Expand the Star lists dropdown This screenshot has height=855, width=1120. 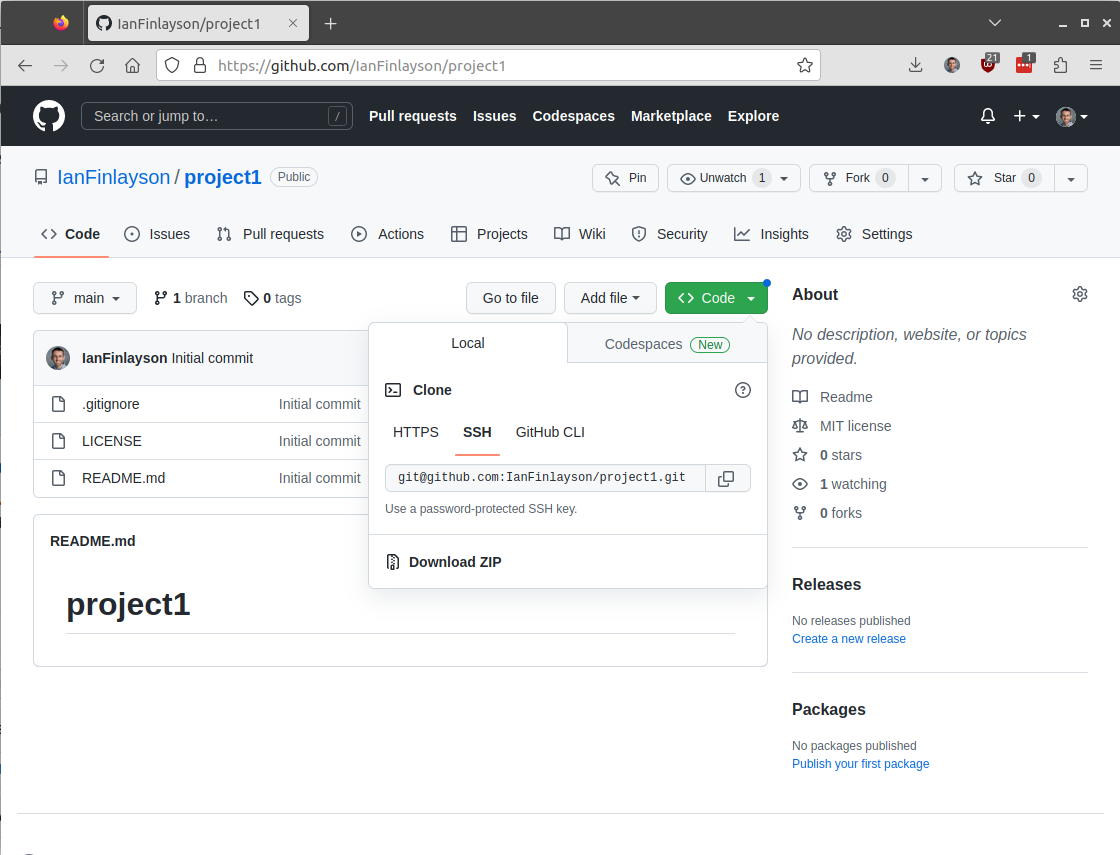[x=1071, y=178]
